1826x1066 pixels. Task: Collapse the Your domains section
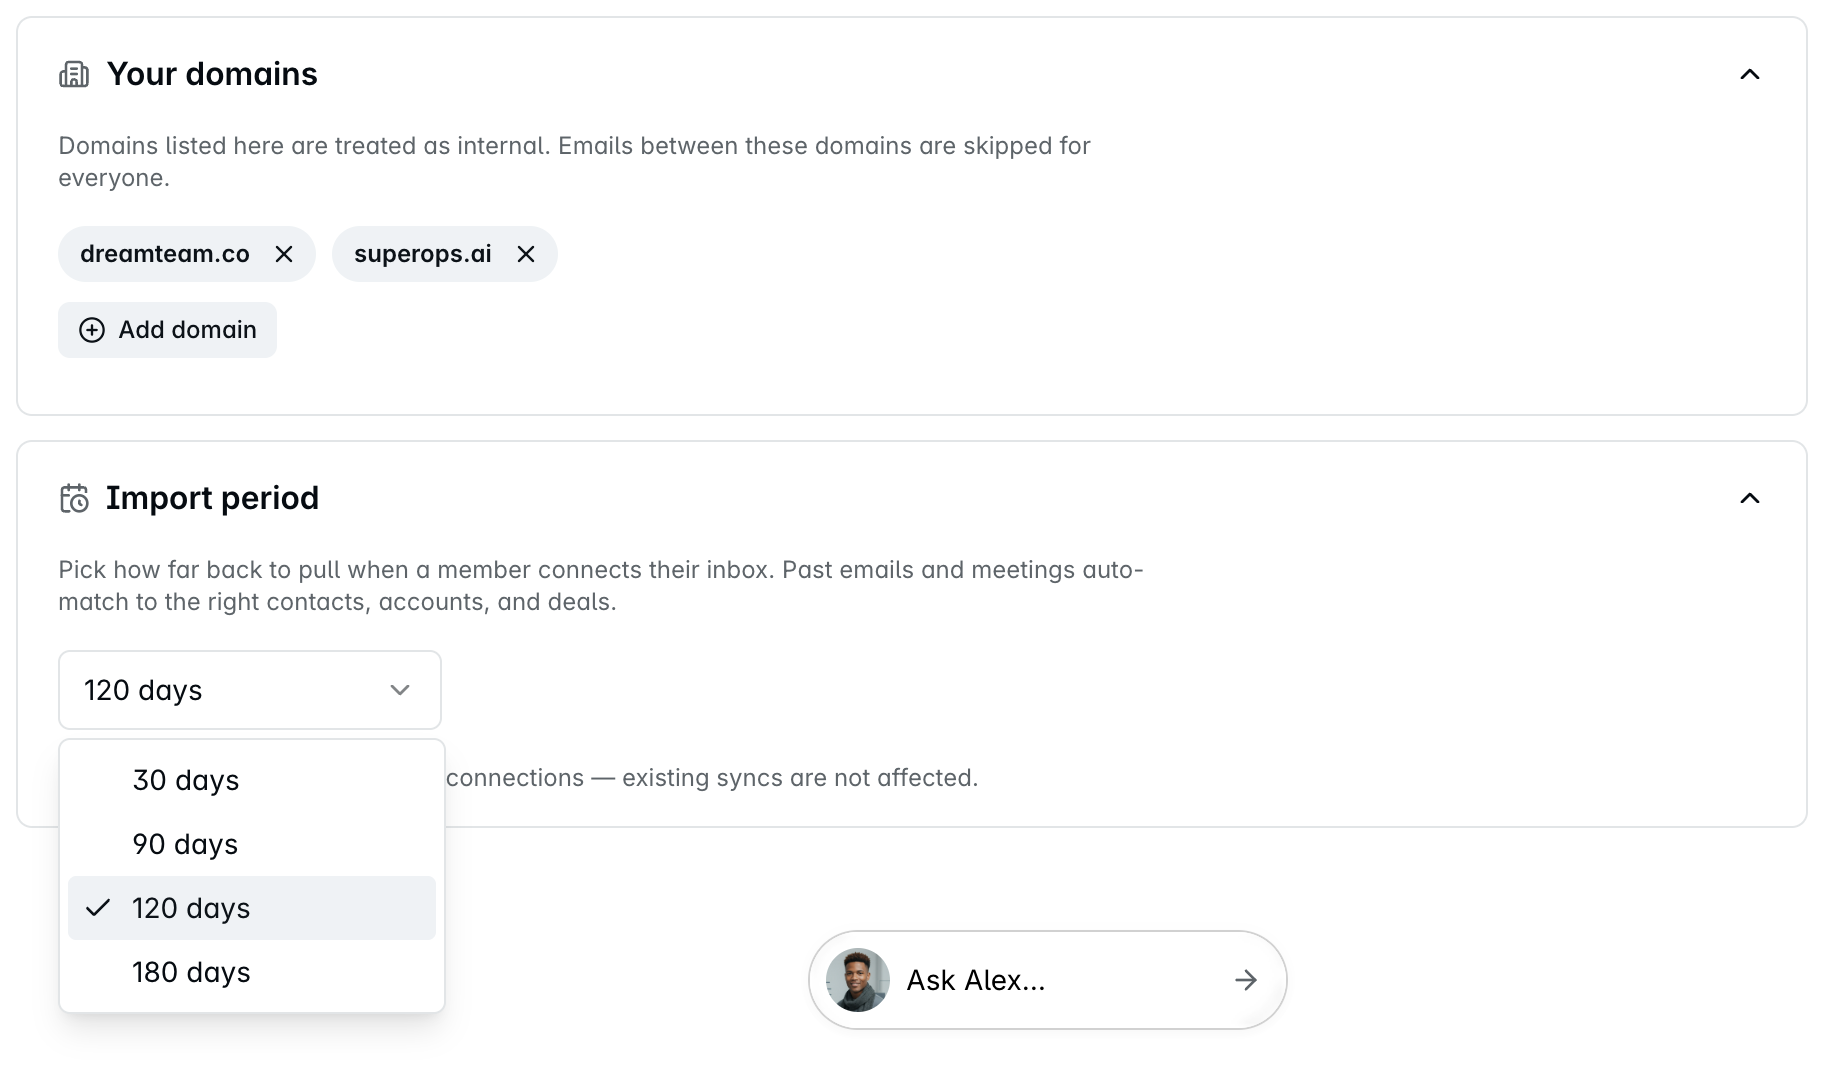1749,74
